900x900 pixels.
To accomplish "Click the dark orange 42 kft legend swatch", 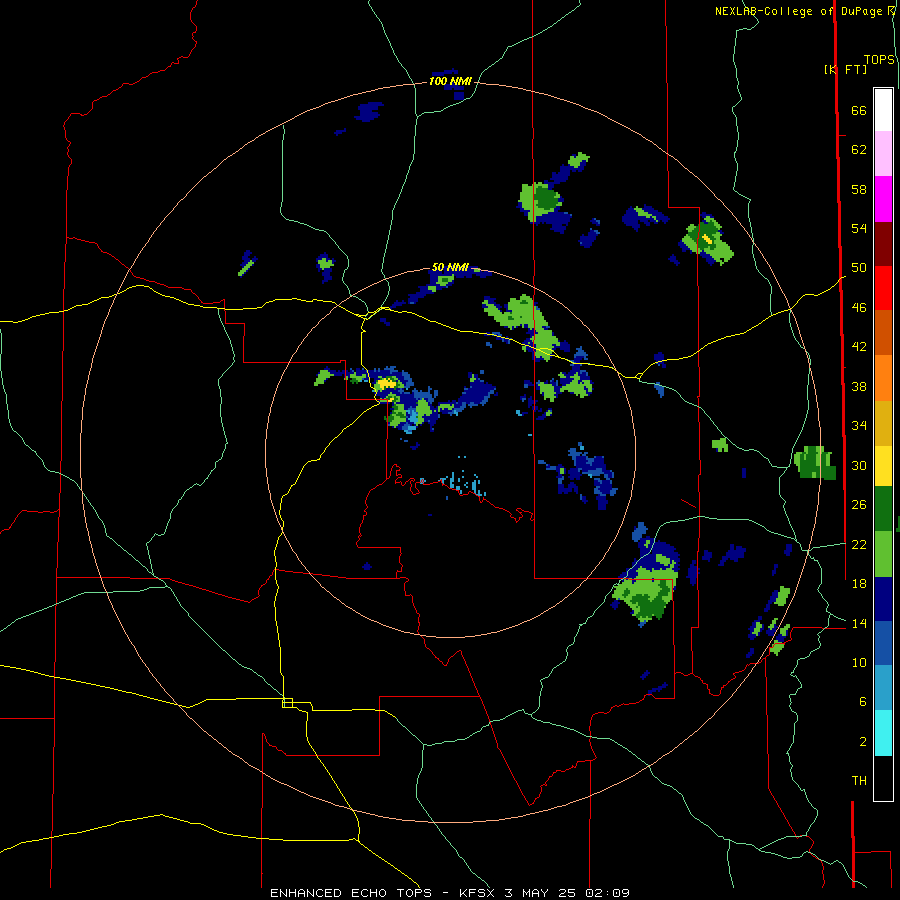I will [x=883, y=333].
